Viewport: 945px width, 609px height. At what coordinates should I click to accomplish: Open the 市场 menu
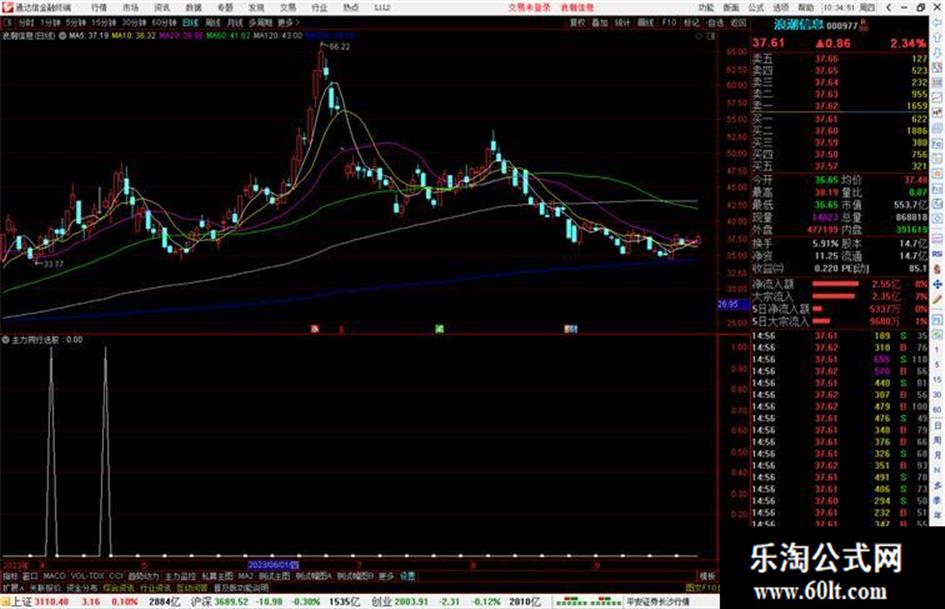(x=130, y=8)
